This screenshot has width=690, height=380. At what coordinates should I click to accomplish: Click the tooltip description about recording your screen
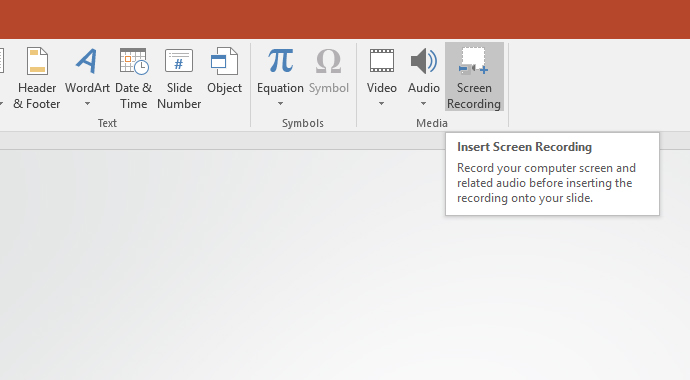(x=546, y=183)
